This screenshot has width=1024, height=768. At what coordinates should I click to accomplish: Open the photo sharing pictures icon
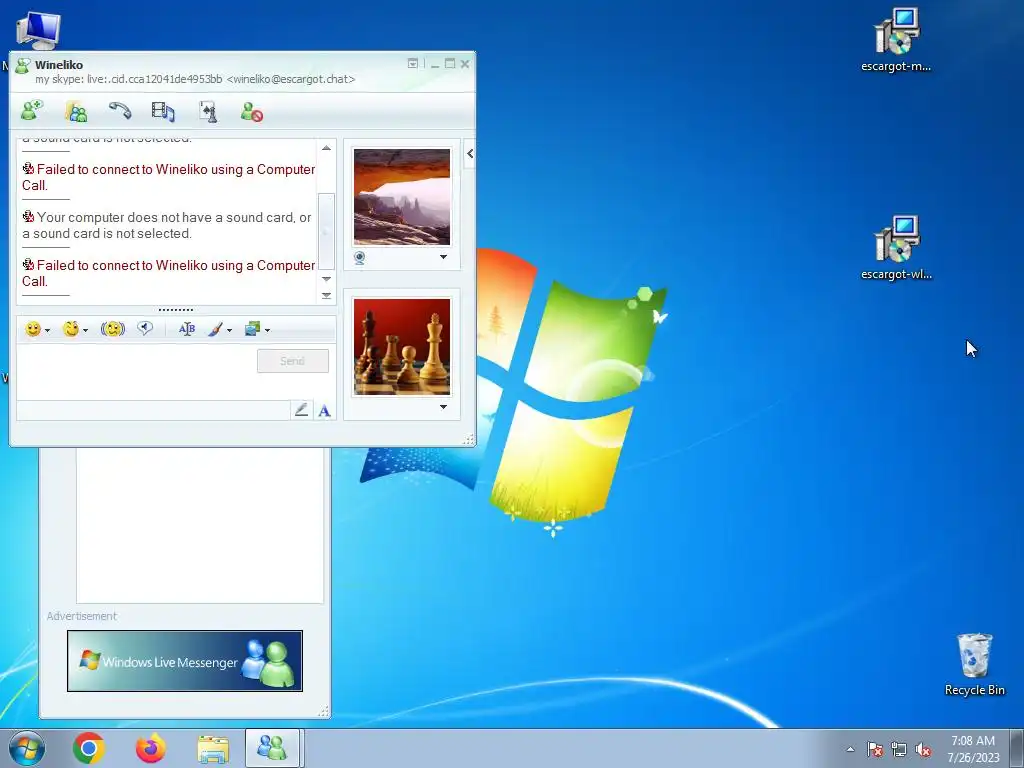pos(253,329)
